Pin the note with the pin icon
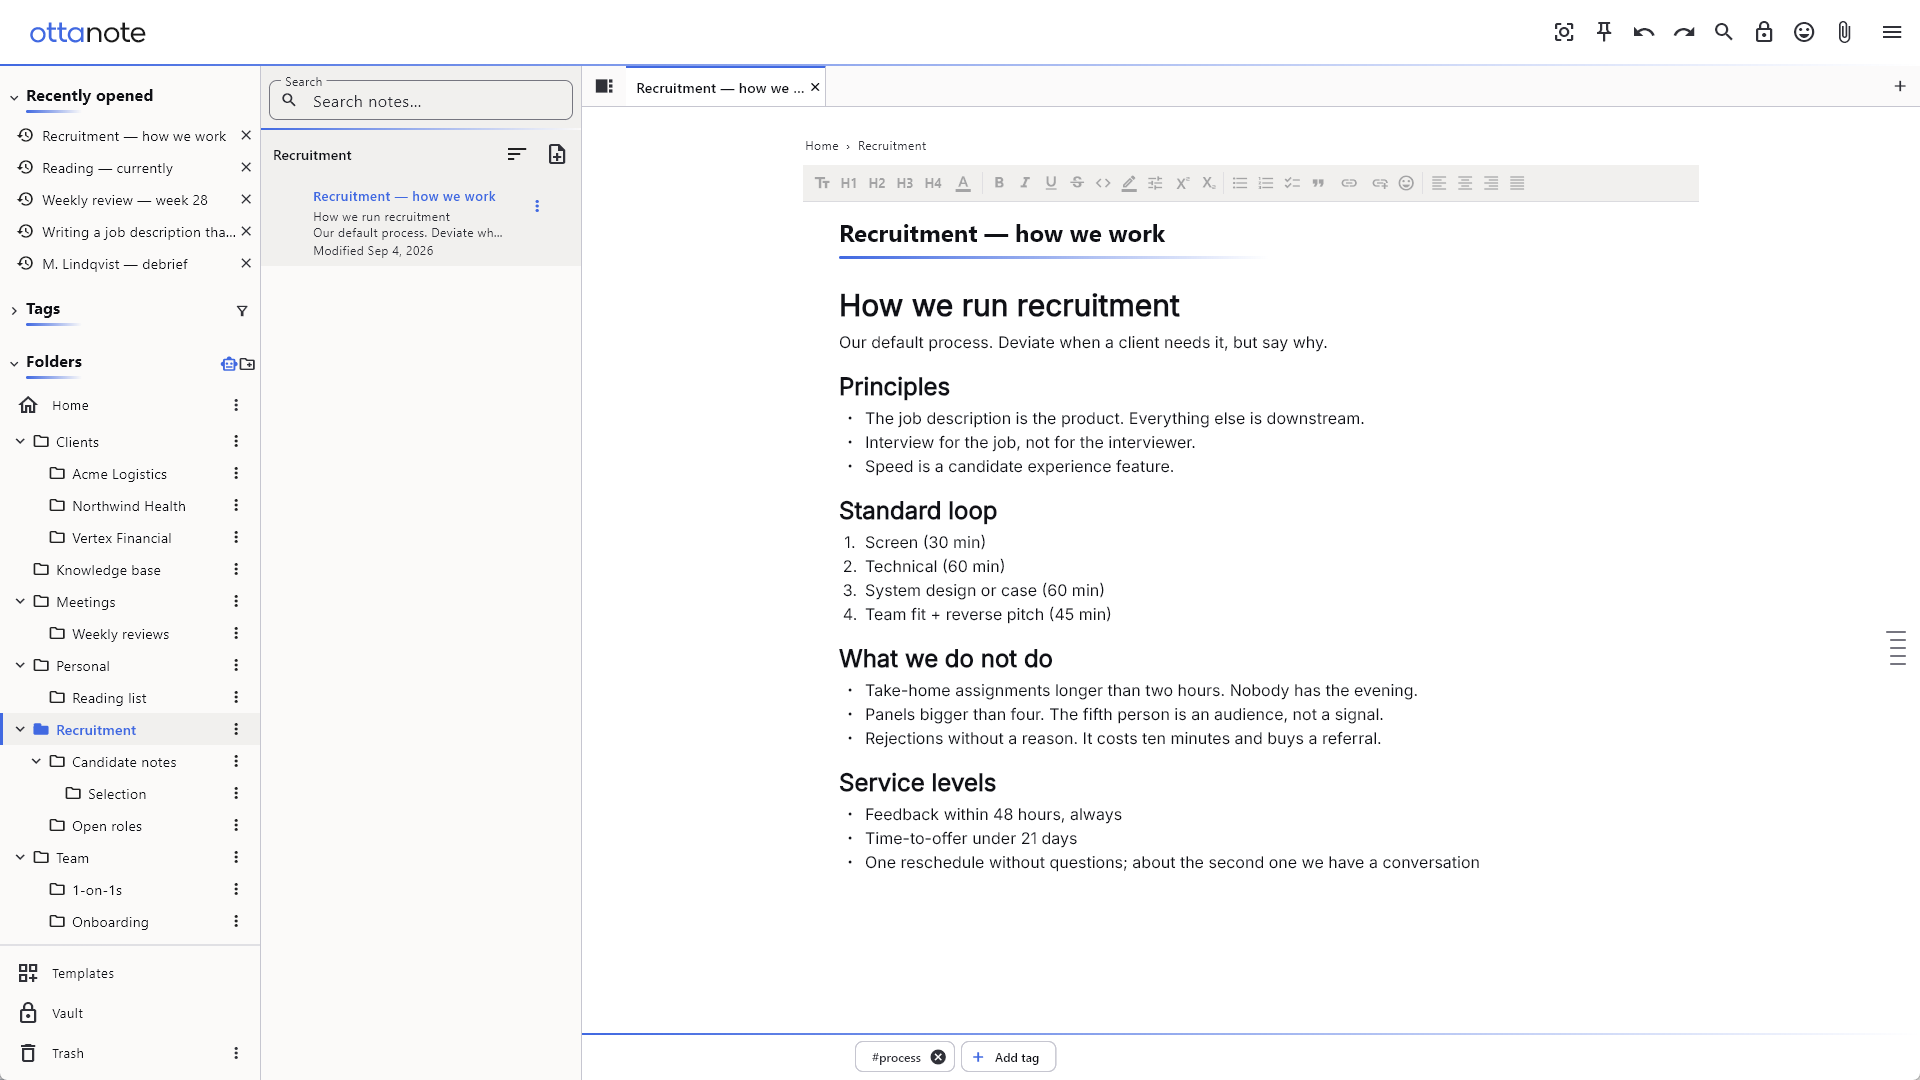This screenshot has height=1080, width=1920. coord(1604,32)
